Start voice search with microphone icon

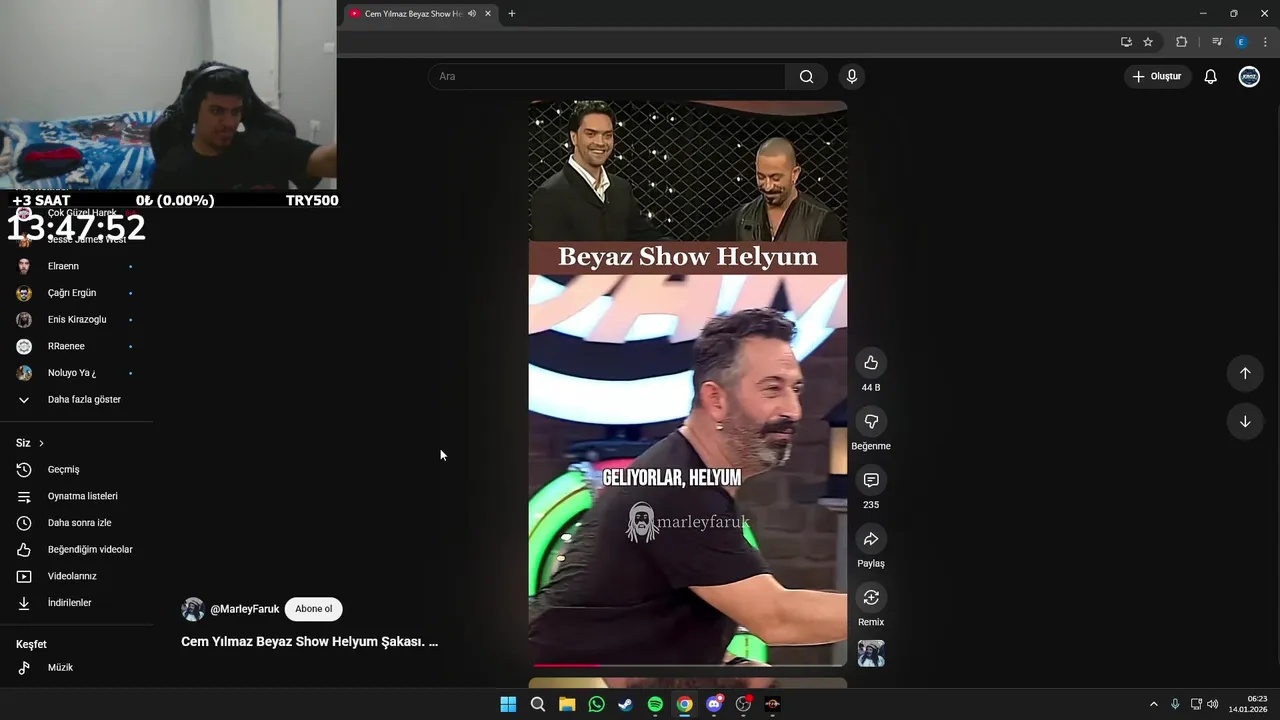[x=852, y=77]
